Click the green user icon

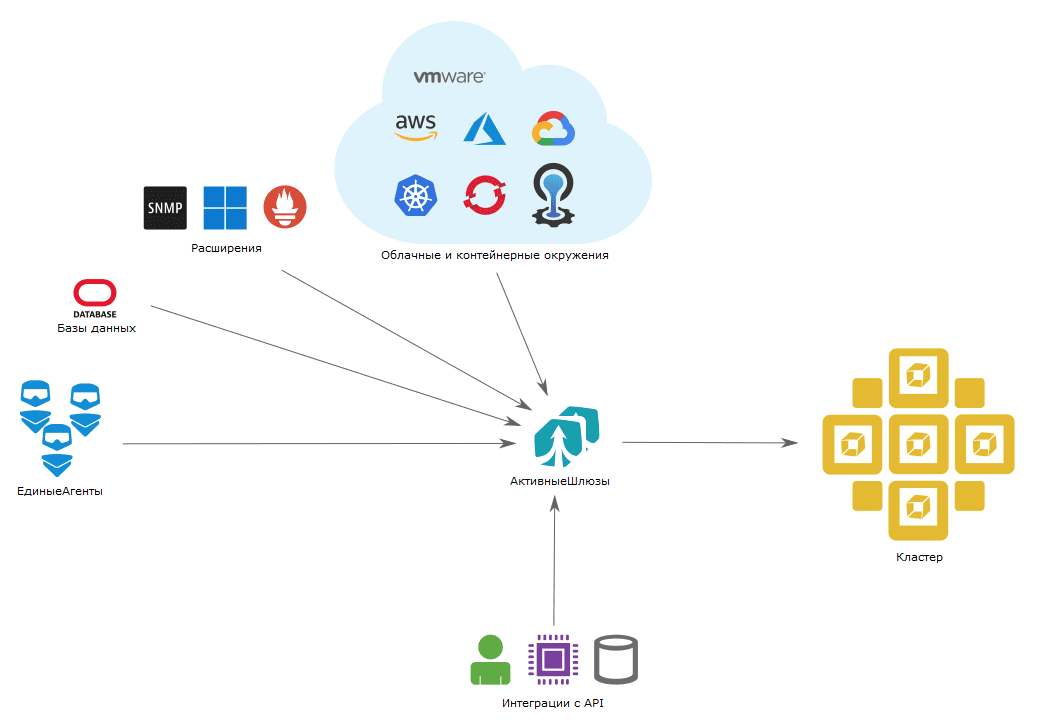(490, 660)
